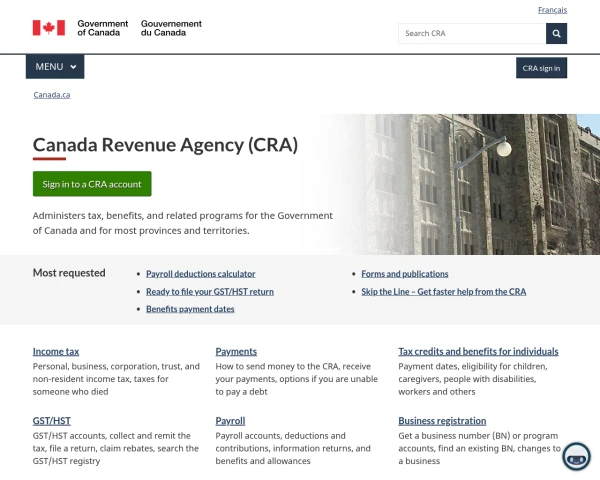This screenshot has height=480, width=600.
Task: Open the Canada.ca breadcrumb link
Action: (x=52, y=95)
